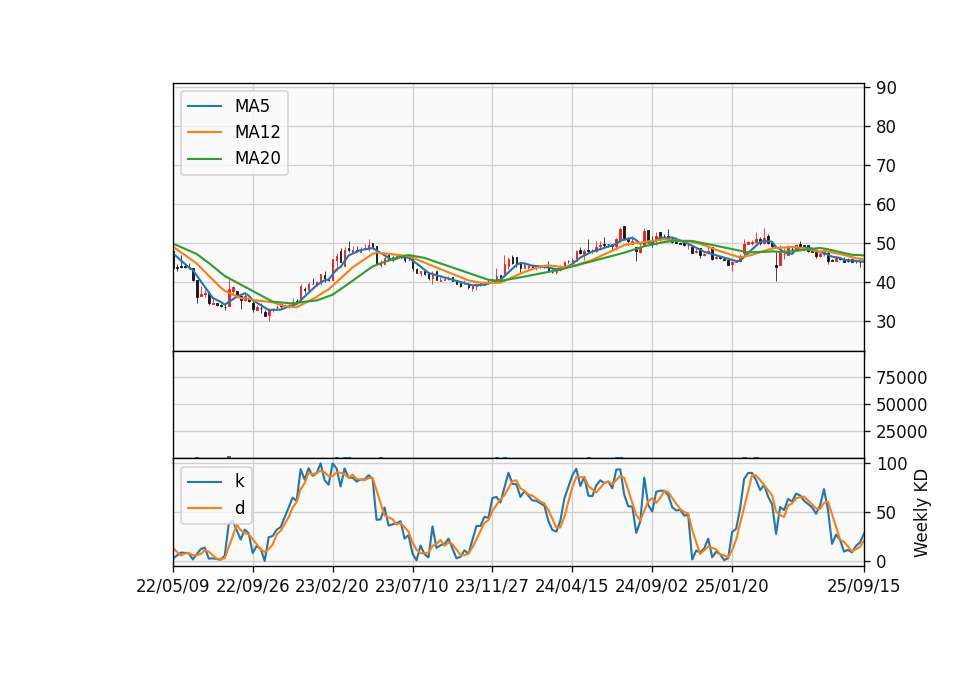Click the volume axis value 50000
This screenshot has width=960, height=690.
click(x=901, y=405)
